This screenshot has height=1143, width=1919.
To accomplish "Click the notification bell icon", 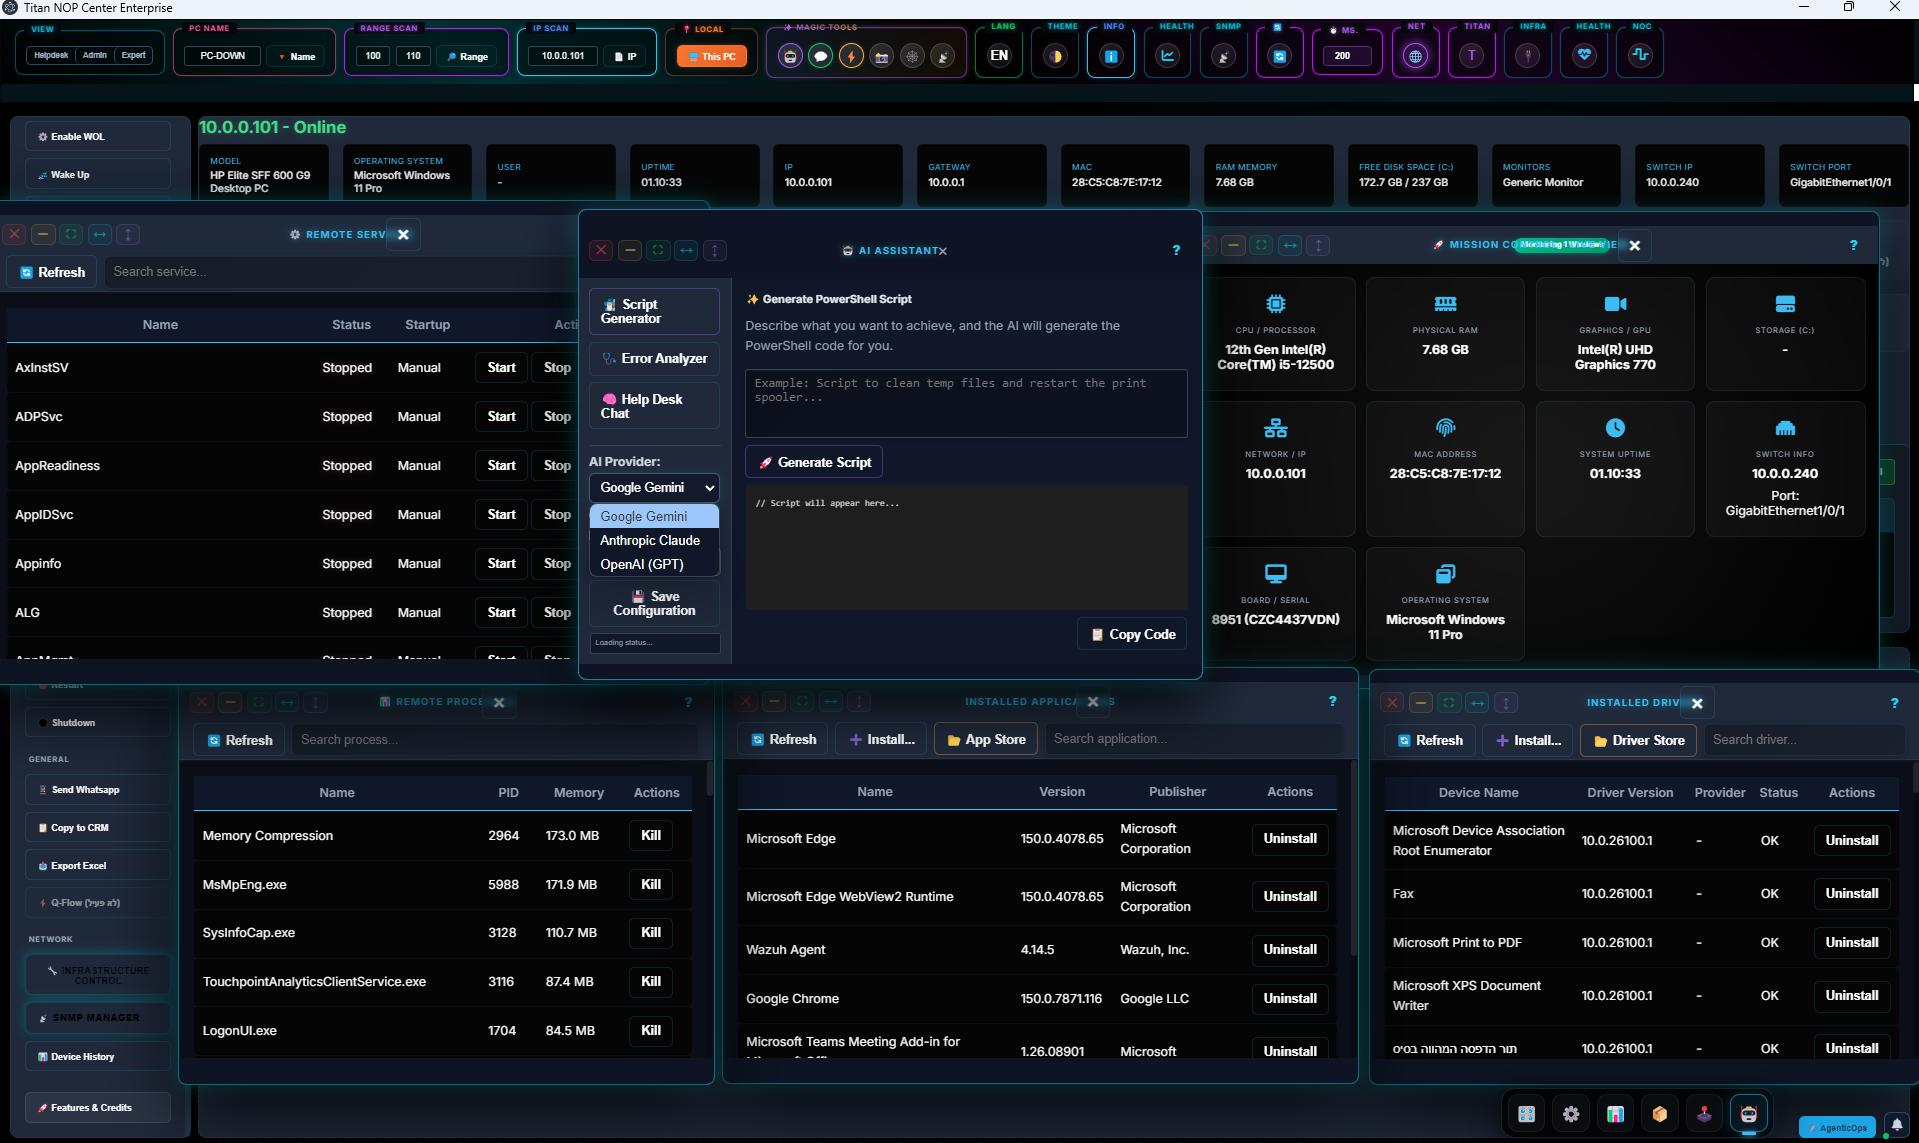I will pos(1896,1125).
